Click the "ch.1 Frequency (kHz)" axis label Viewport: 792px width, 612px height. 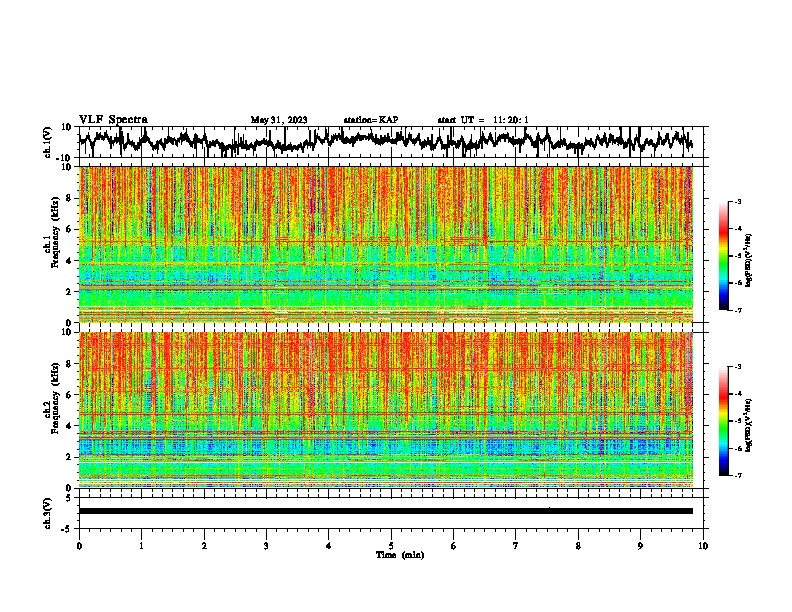52,233
